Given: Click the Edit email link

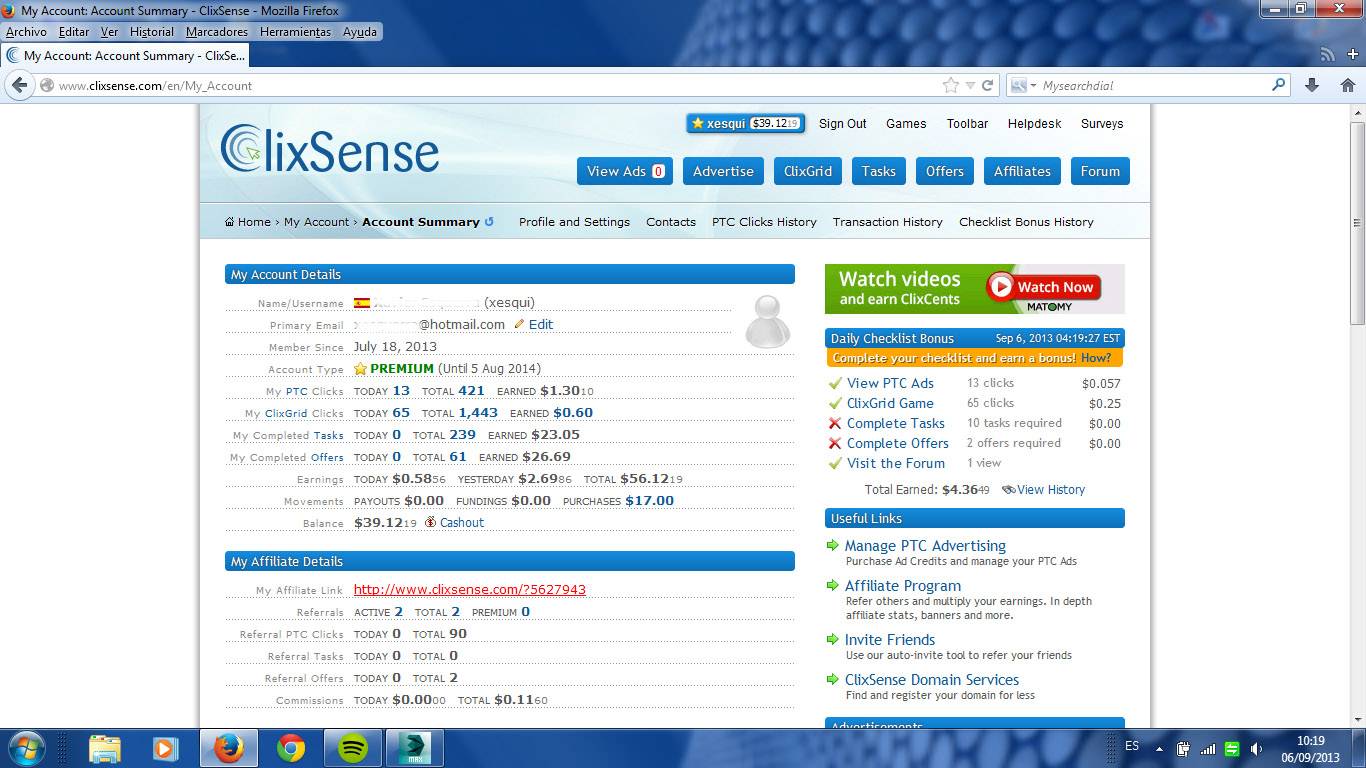Looking at the screenshot, I should click(541, 325).
